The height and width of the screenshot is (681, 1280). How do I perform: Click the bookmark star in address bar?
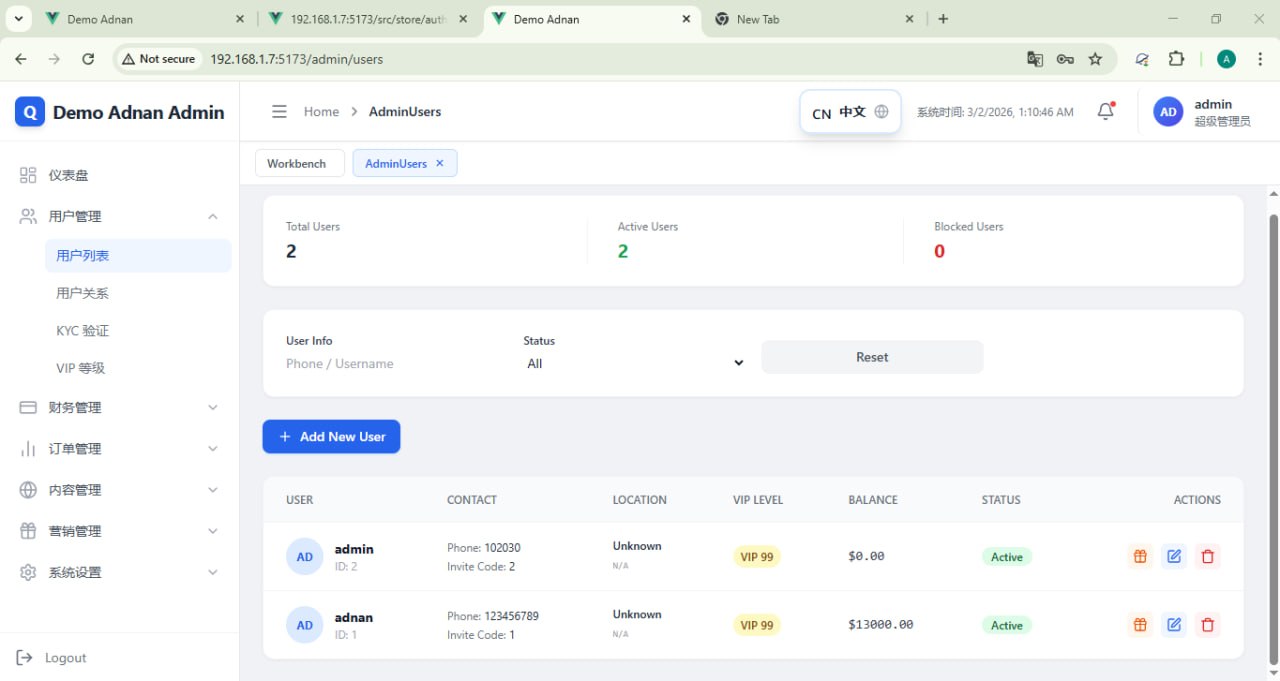pyautogui.click(x=1095, y=59)
